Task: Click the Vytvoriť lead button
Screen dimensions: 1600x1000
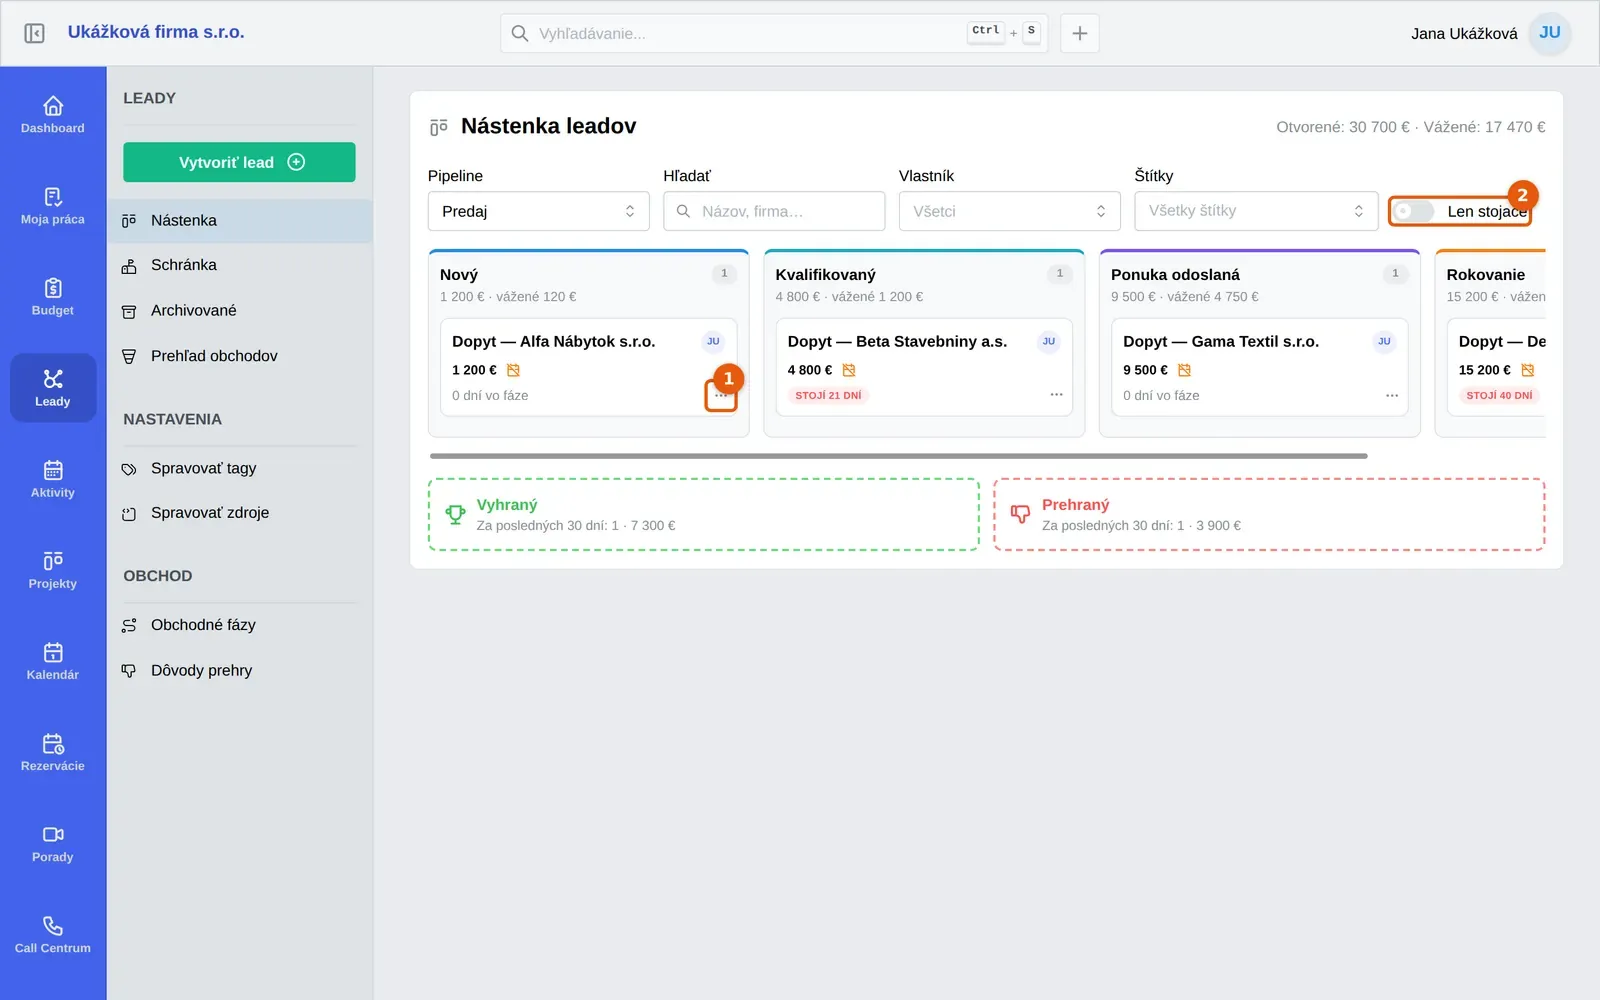Action: tap(239, 162)
